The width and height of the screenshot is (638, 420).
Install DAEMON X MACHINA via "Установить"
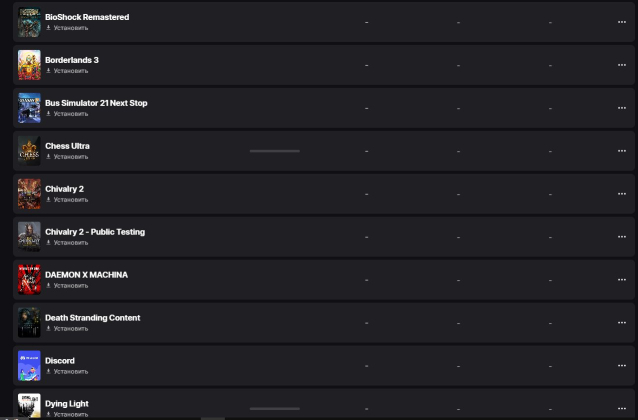(70, 286)
